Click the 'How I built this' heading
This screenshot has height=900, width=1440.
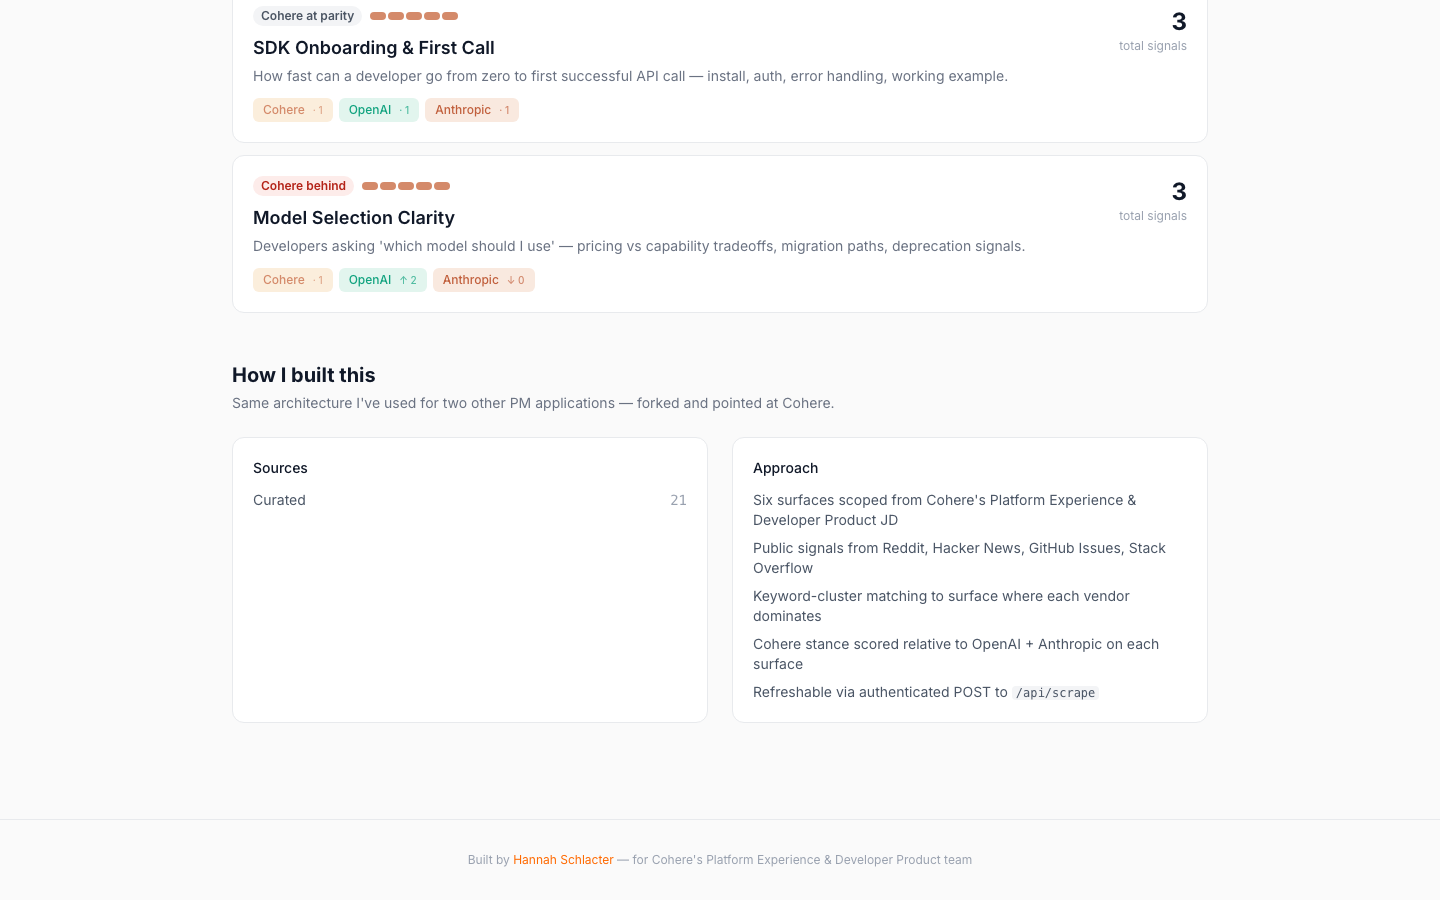point(304,375)
